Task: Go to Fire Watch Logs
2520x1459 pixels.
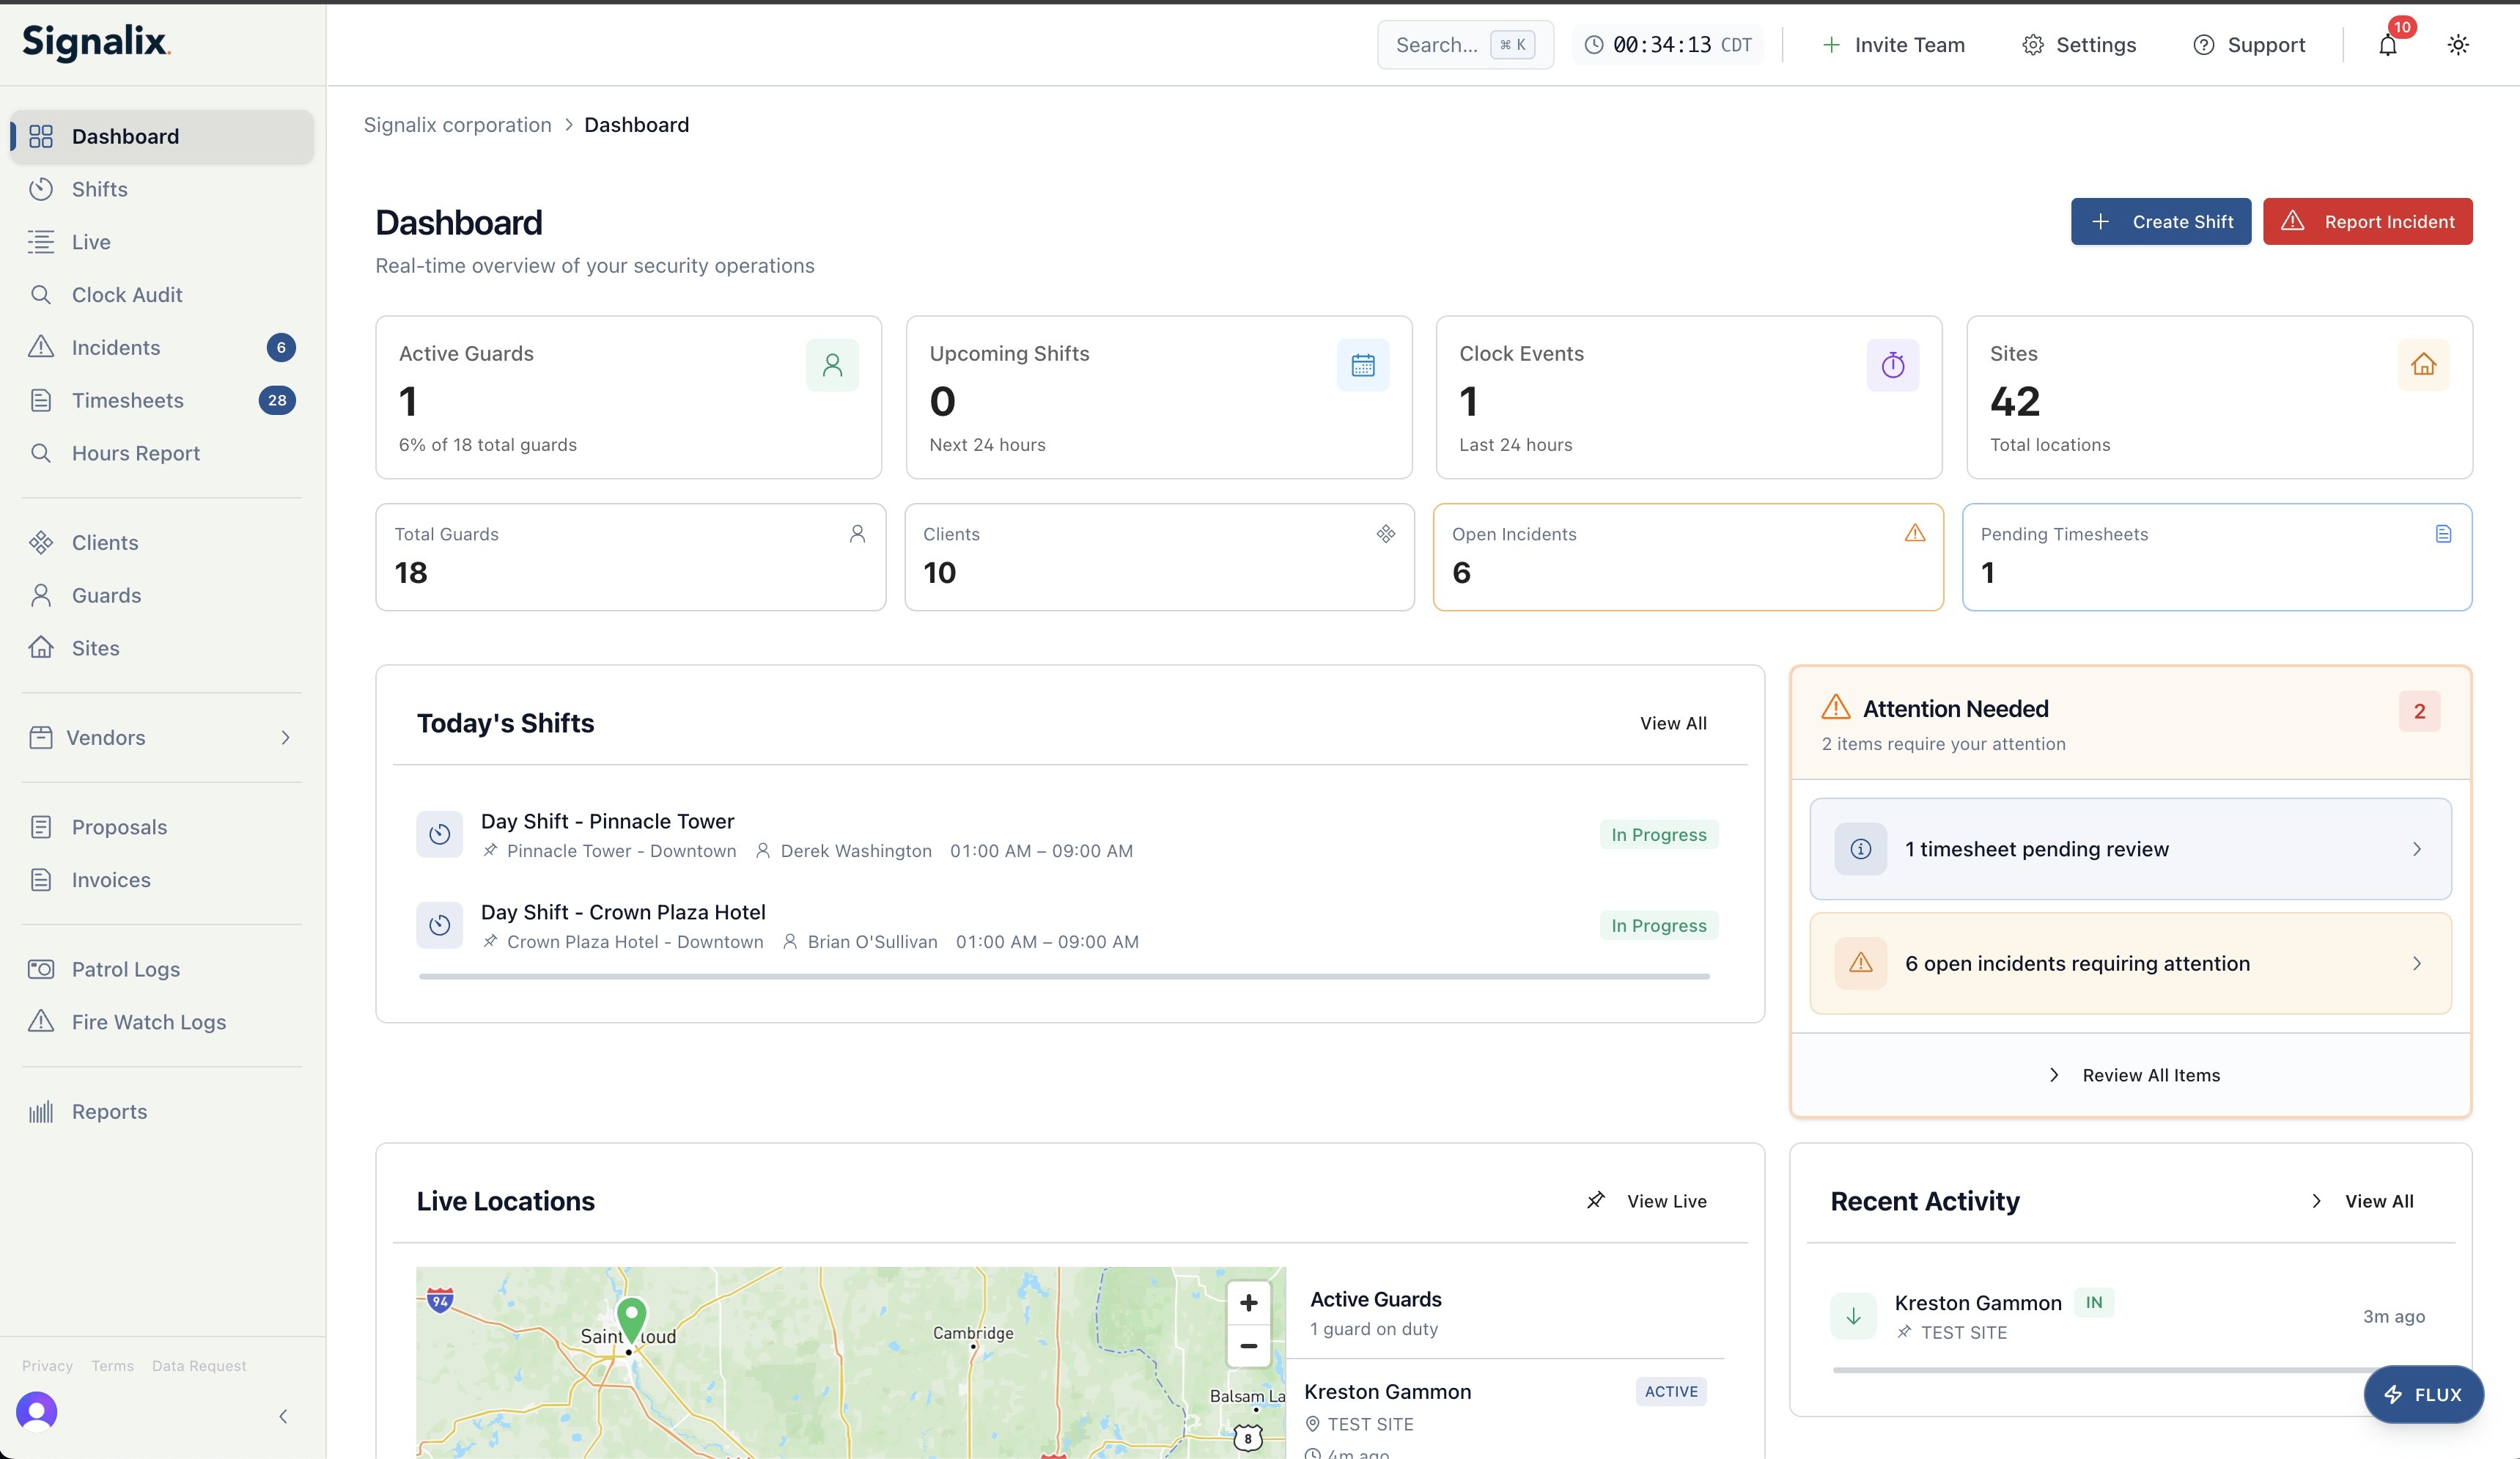Action: click(149, 1022)
